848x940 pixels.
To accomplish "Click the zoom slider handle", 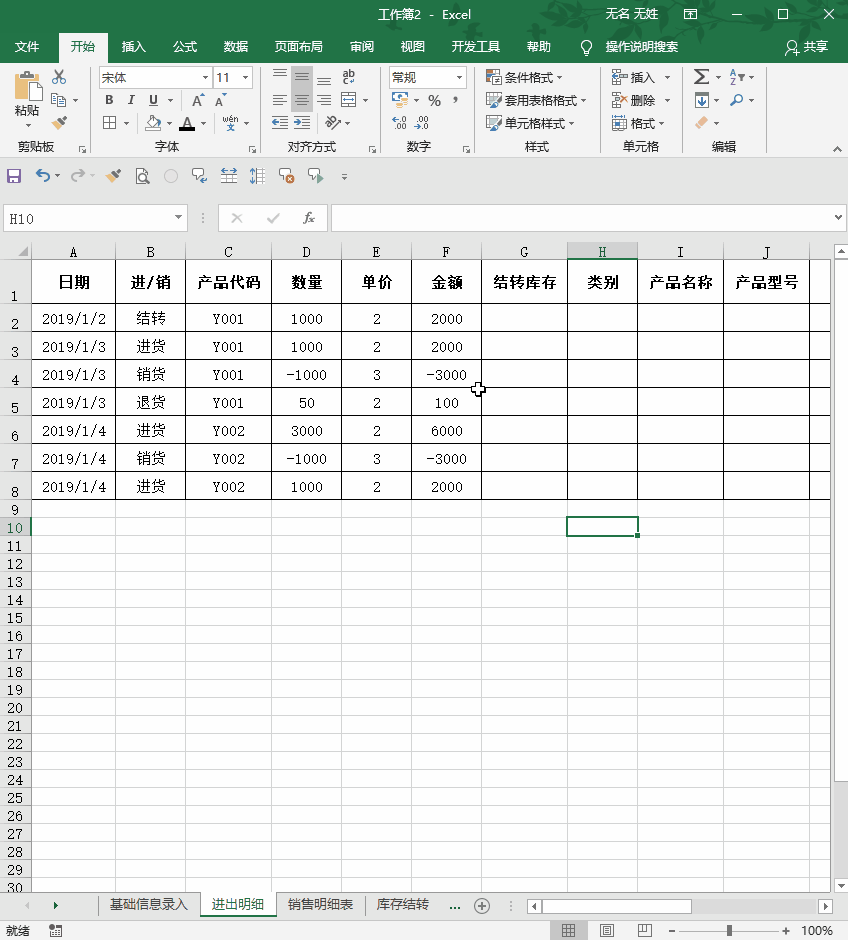I will tap(729, 930).
